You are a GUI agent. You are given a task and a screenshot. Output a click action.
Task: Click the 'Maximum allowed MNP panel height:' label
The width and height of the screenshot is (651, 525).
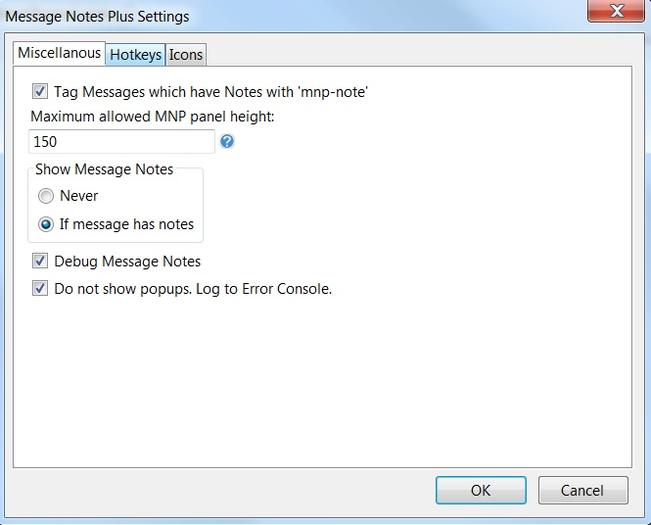pyautogui.click(x=152, y=117)
